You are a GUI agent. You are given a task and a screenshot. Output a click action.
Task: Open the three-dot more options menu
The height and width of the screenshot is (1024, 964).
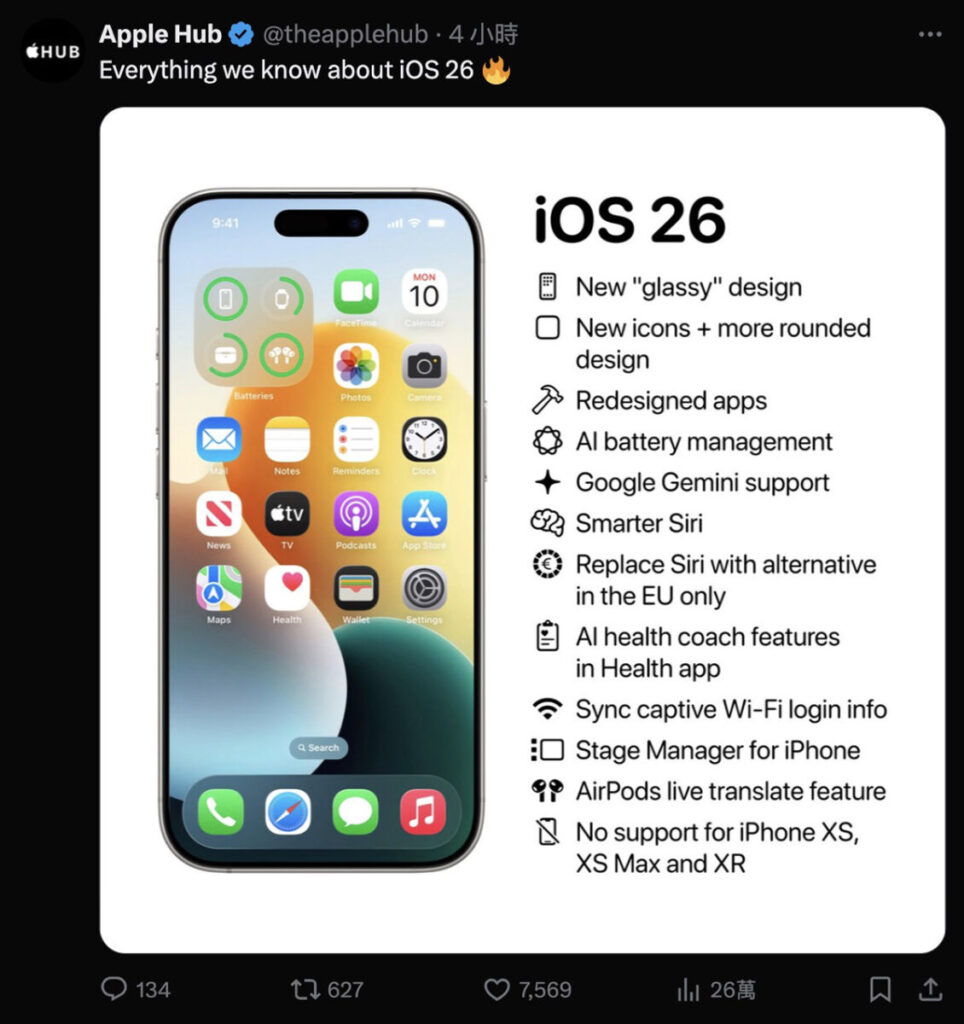[x=930, y=34]
